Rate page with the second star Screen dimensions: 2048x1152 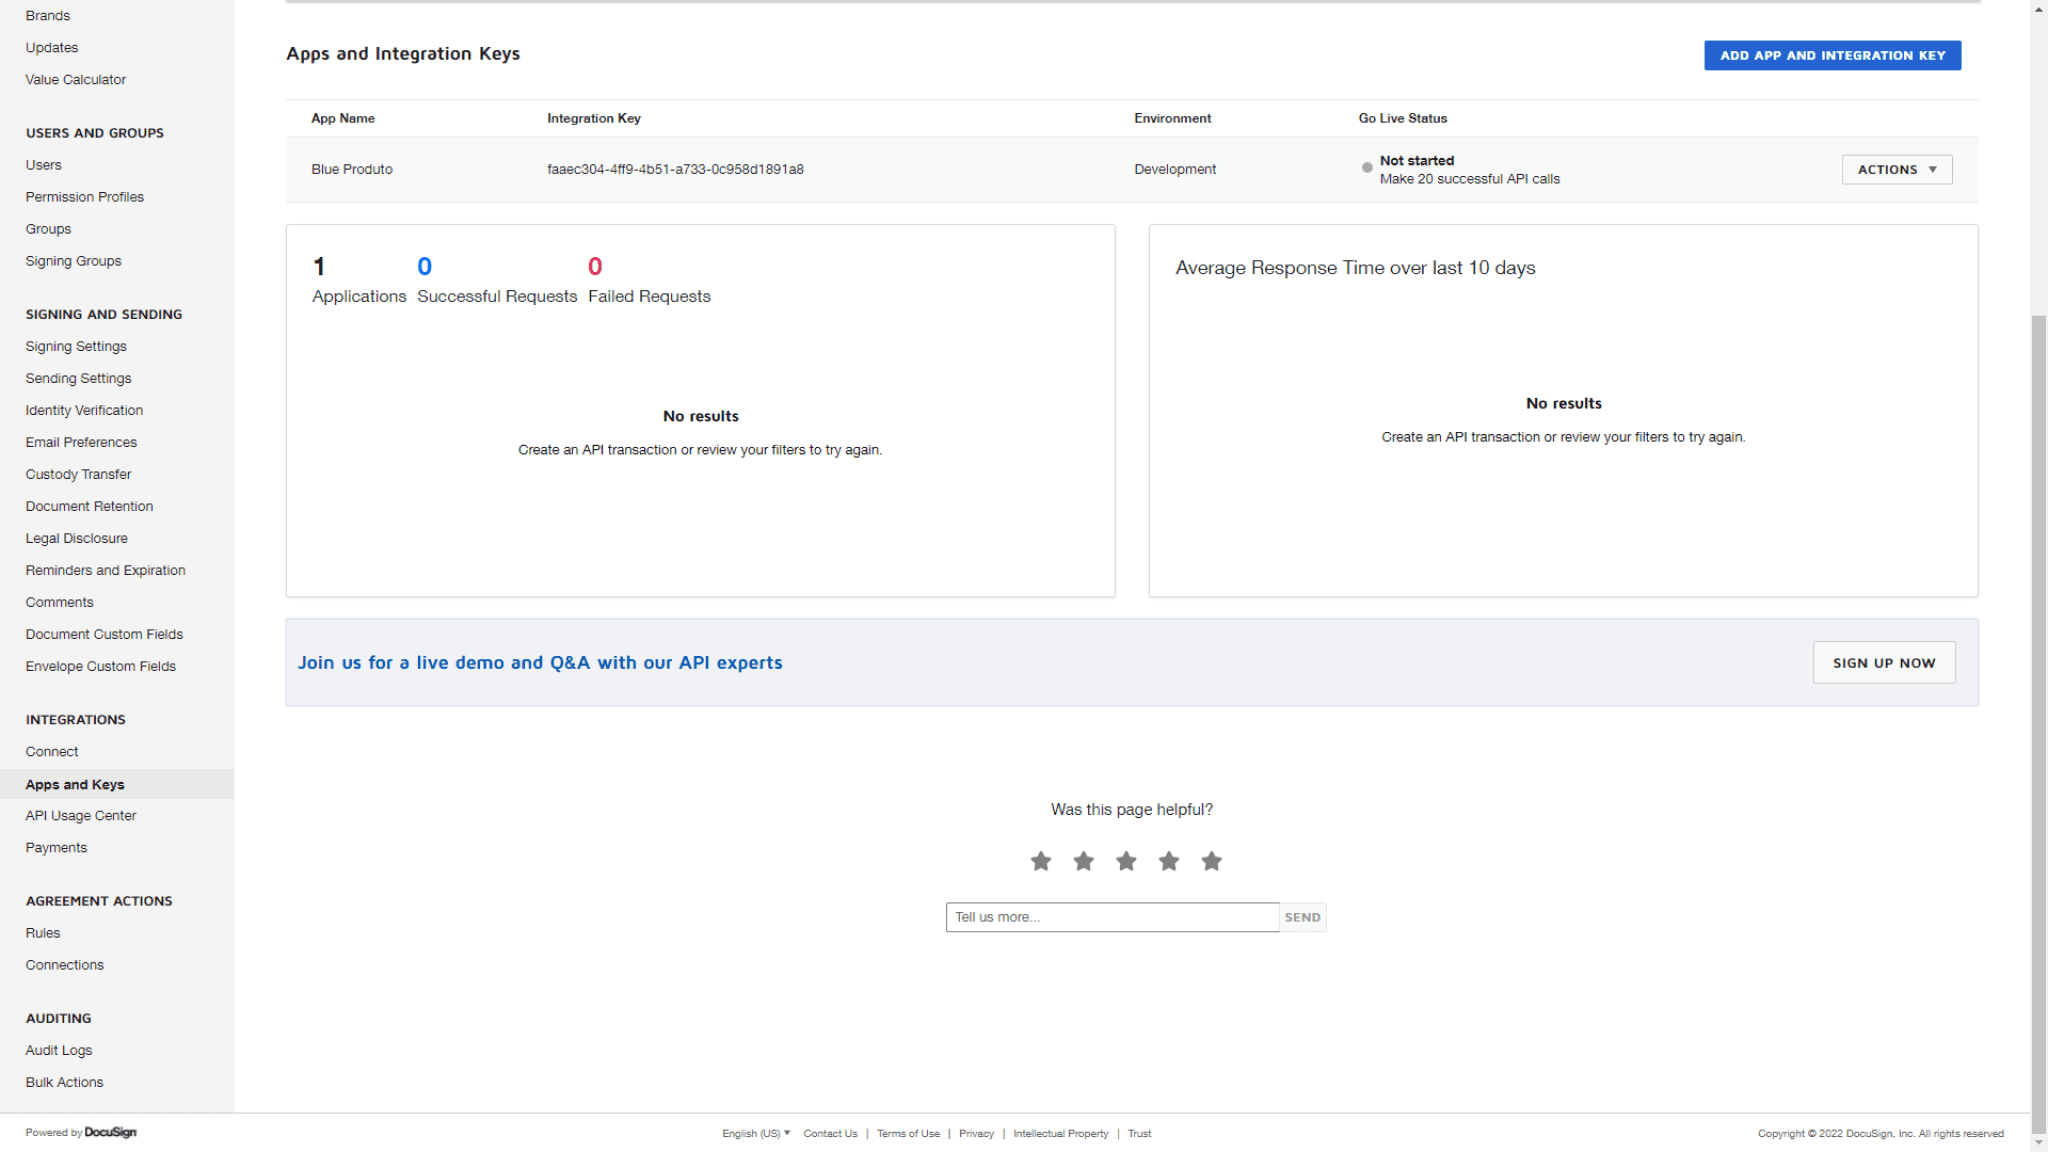click(x=1083, y=861)
